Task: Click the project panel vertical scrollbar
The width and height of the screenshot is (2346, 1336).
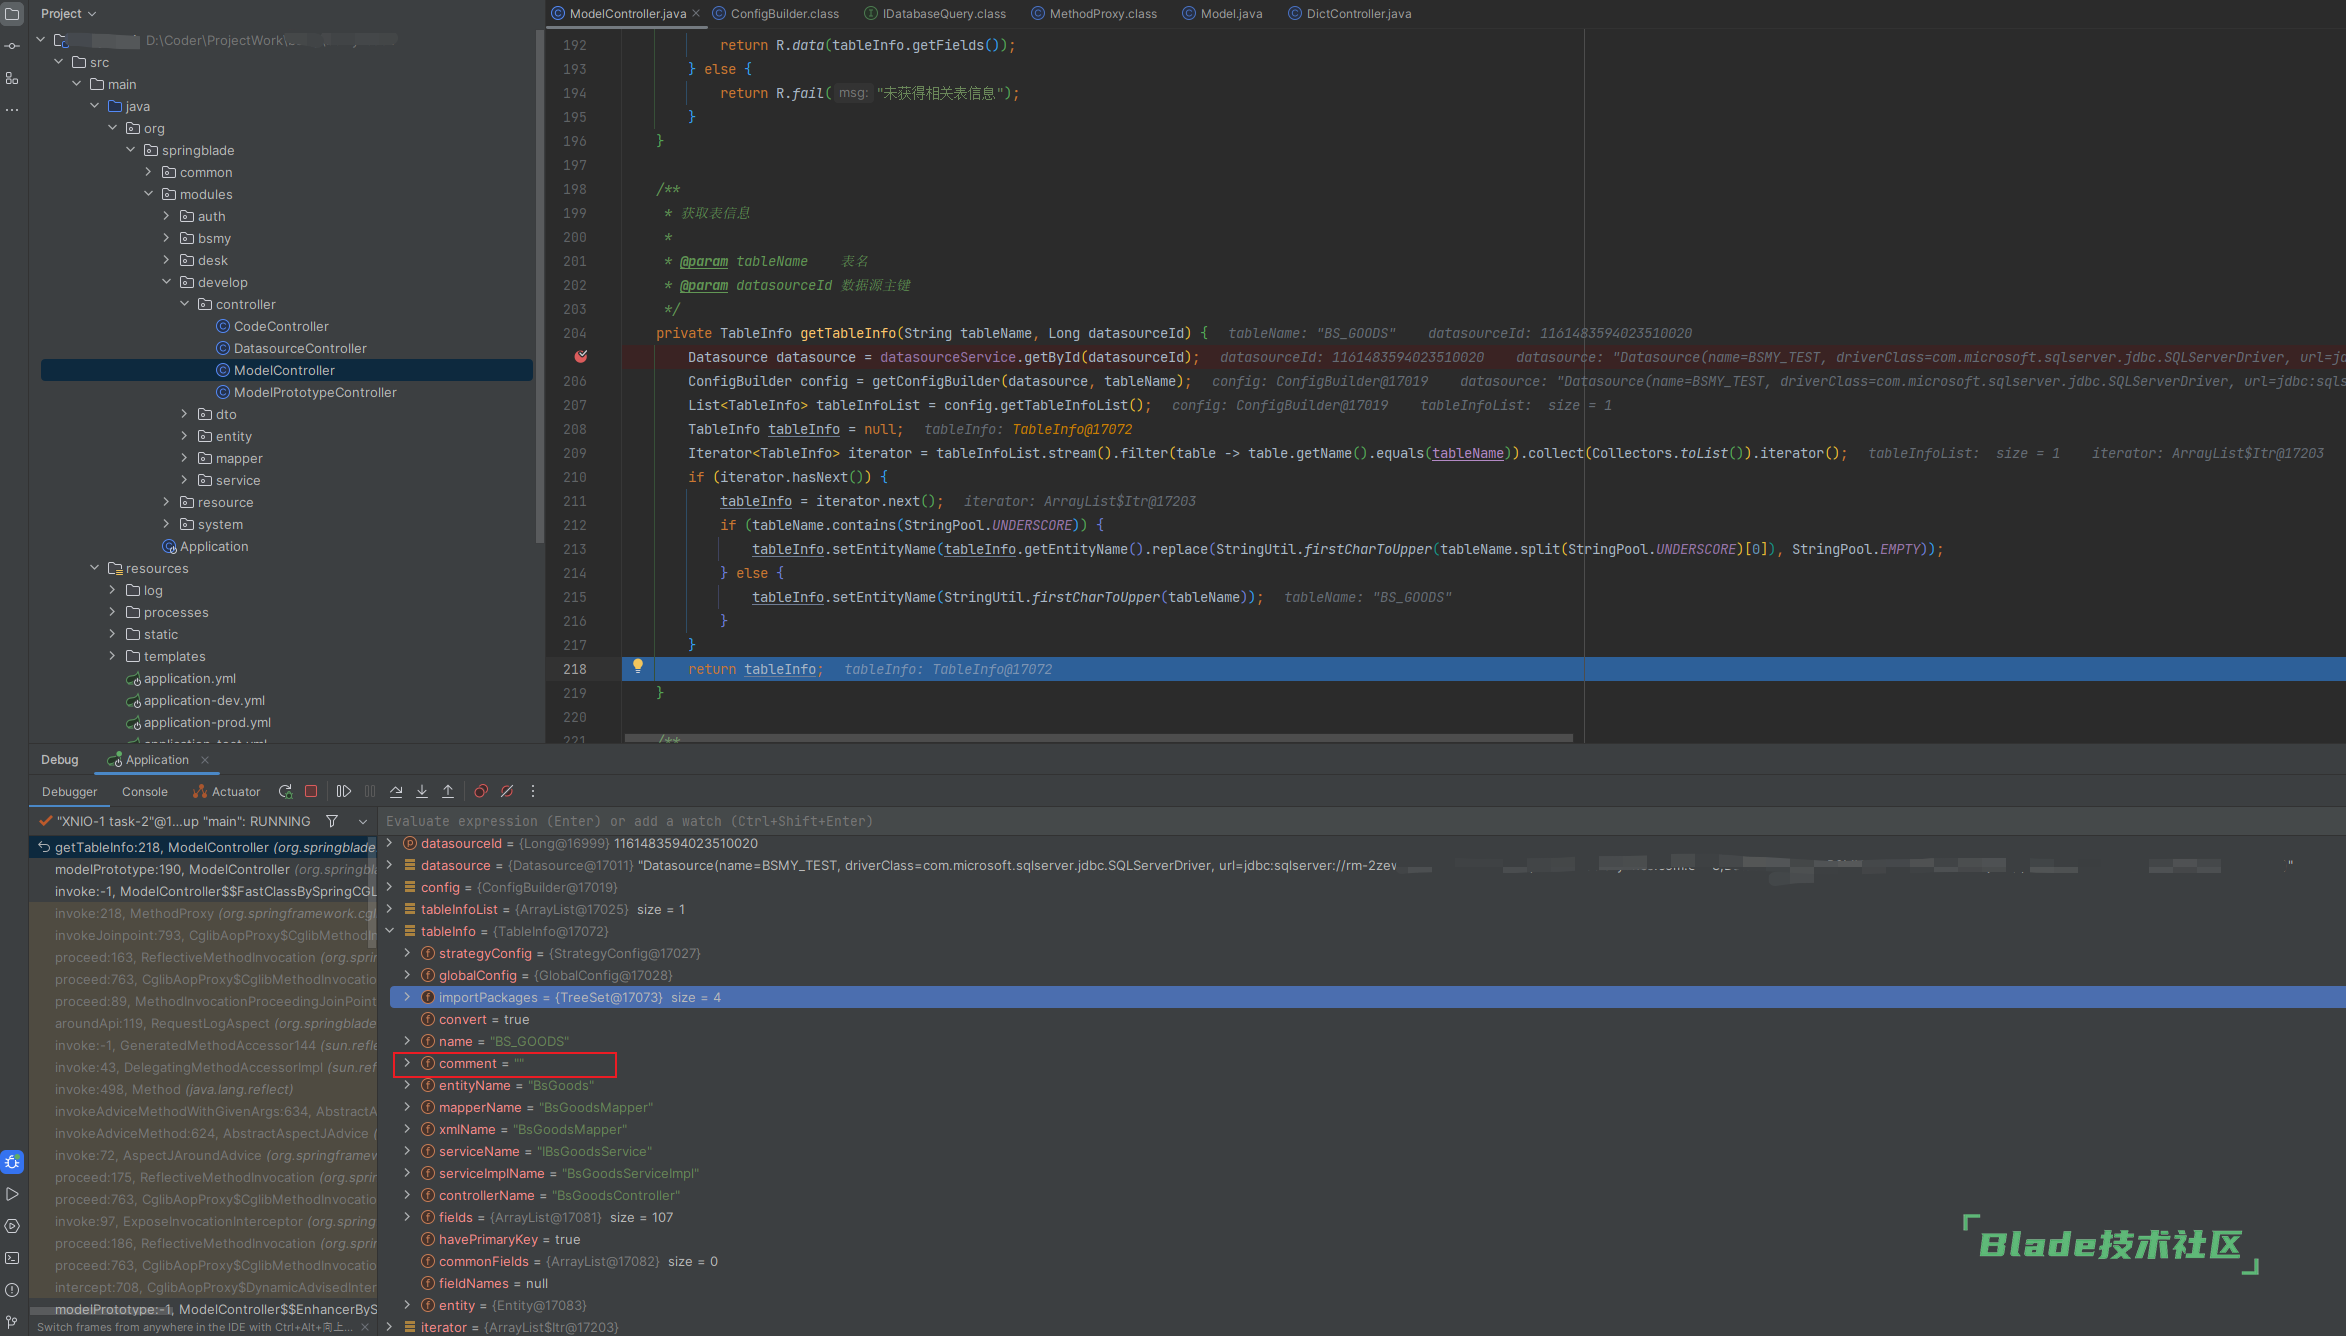Action: tap(540, 288)
